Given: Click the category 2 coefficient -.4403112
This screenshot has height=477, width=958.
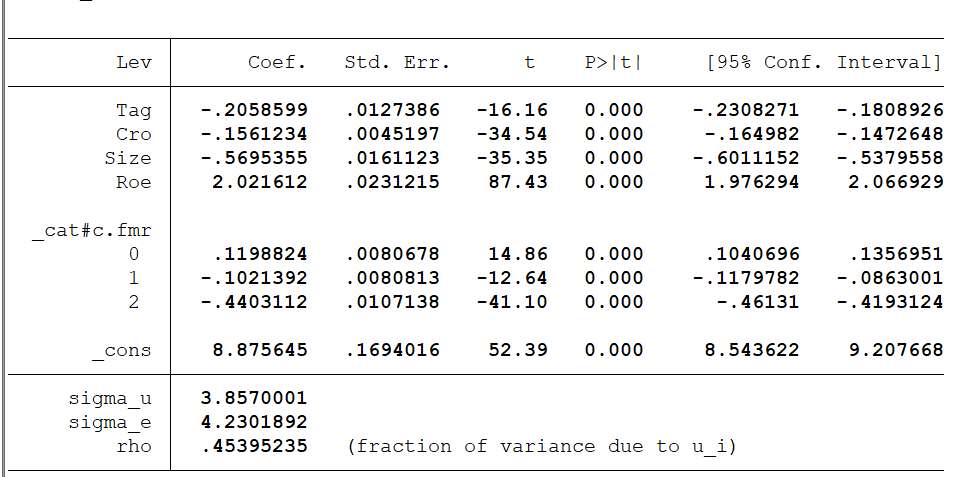Looking at the screenshot, I should click(x=254, y=302).
